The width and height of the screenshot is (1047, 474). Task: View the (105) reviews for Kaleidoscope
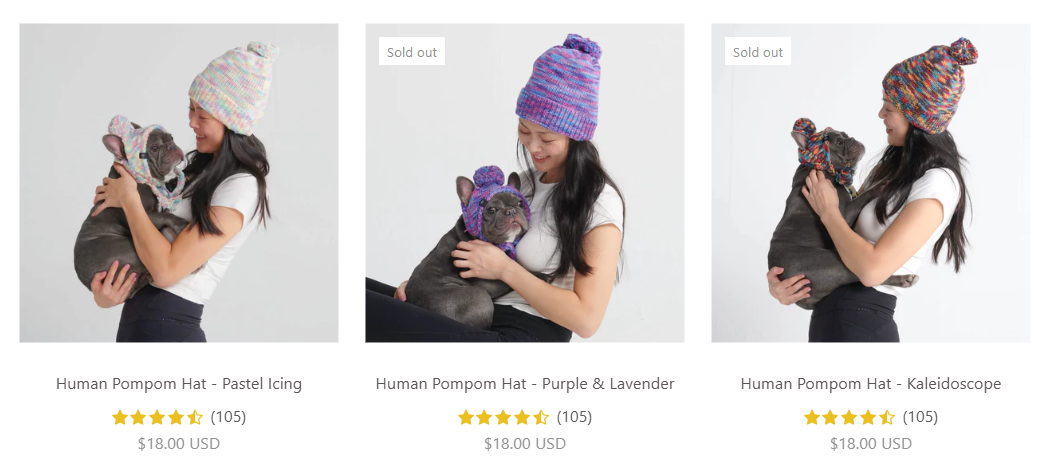coord(920,417)
